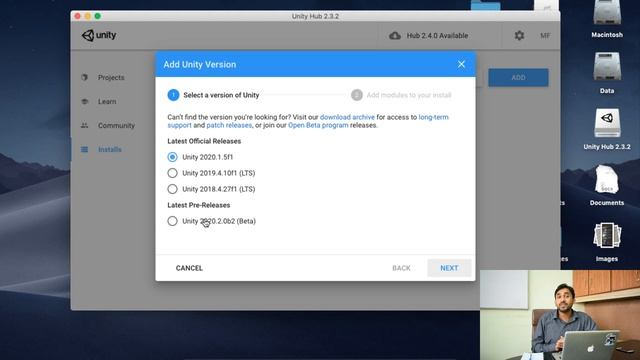This screenshot has width=640, height=360.
Task: Select Unity 2020.1.5f1 radio button
Action: [172, 157]
